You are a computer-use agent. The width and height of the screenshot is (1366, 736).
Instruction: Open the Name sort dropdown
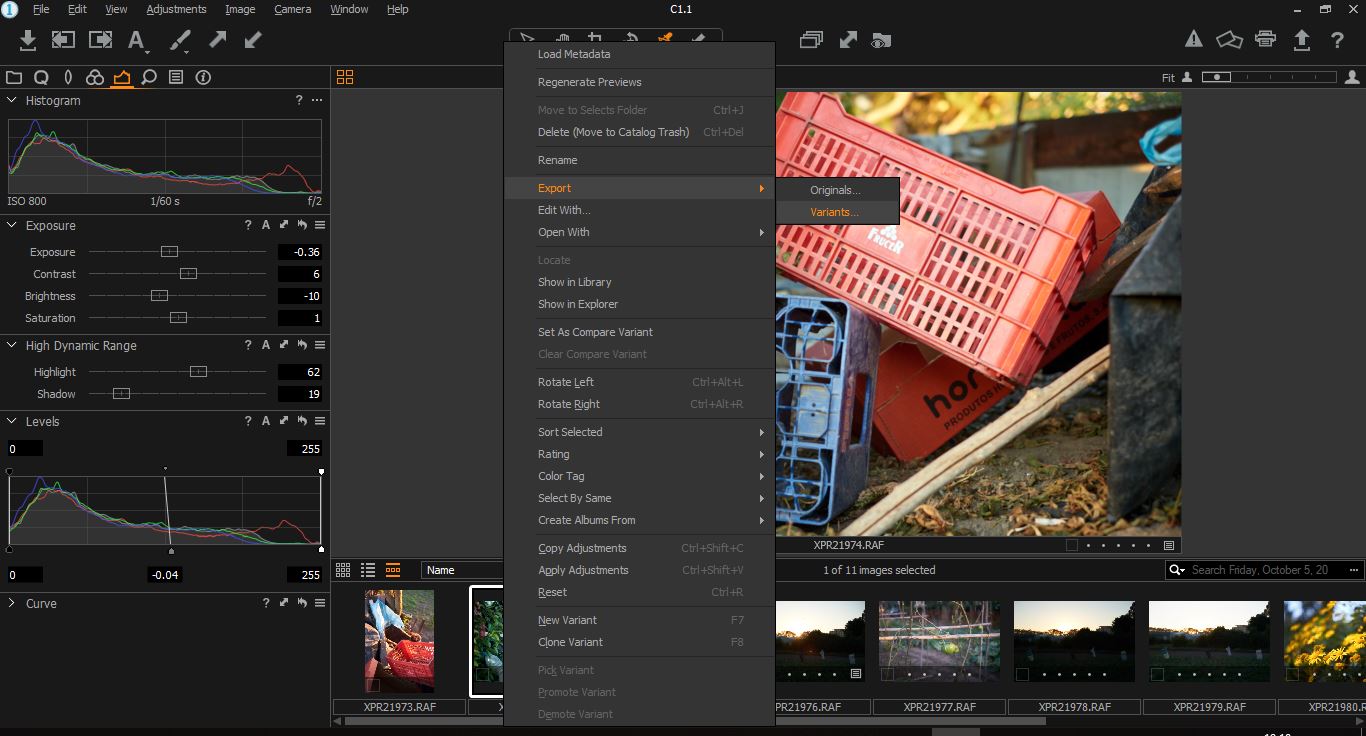point(461,570)
